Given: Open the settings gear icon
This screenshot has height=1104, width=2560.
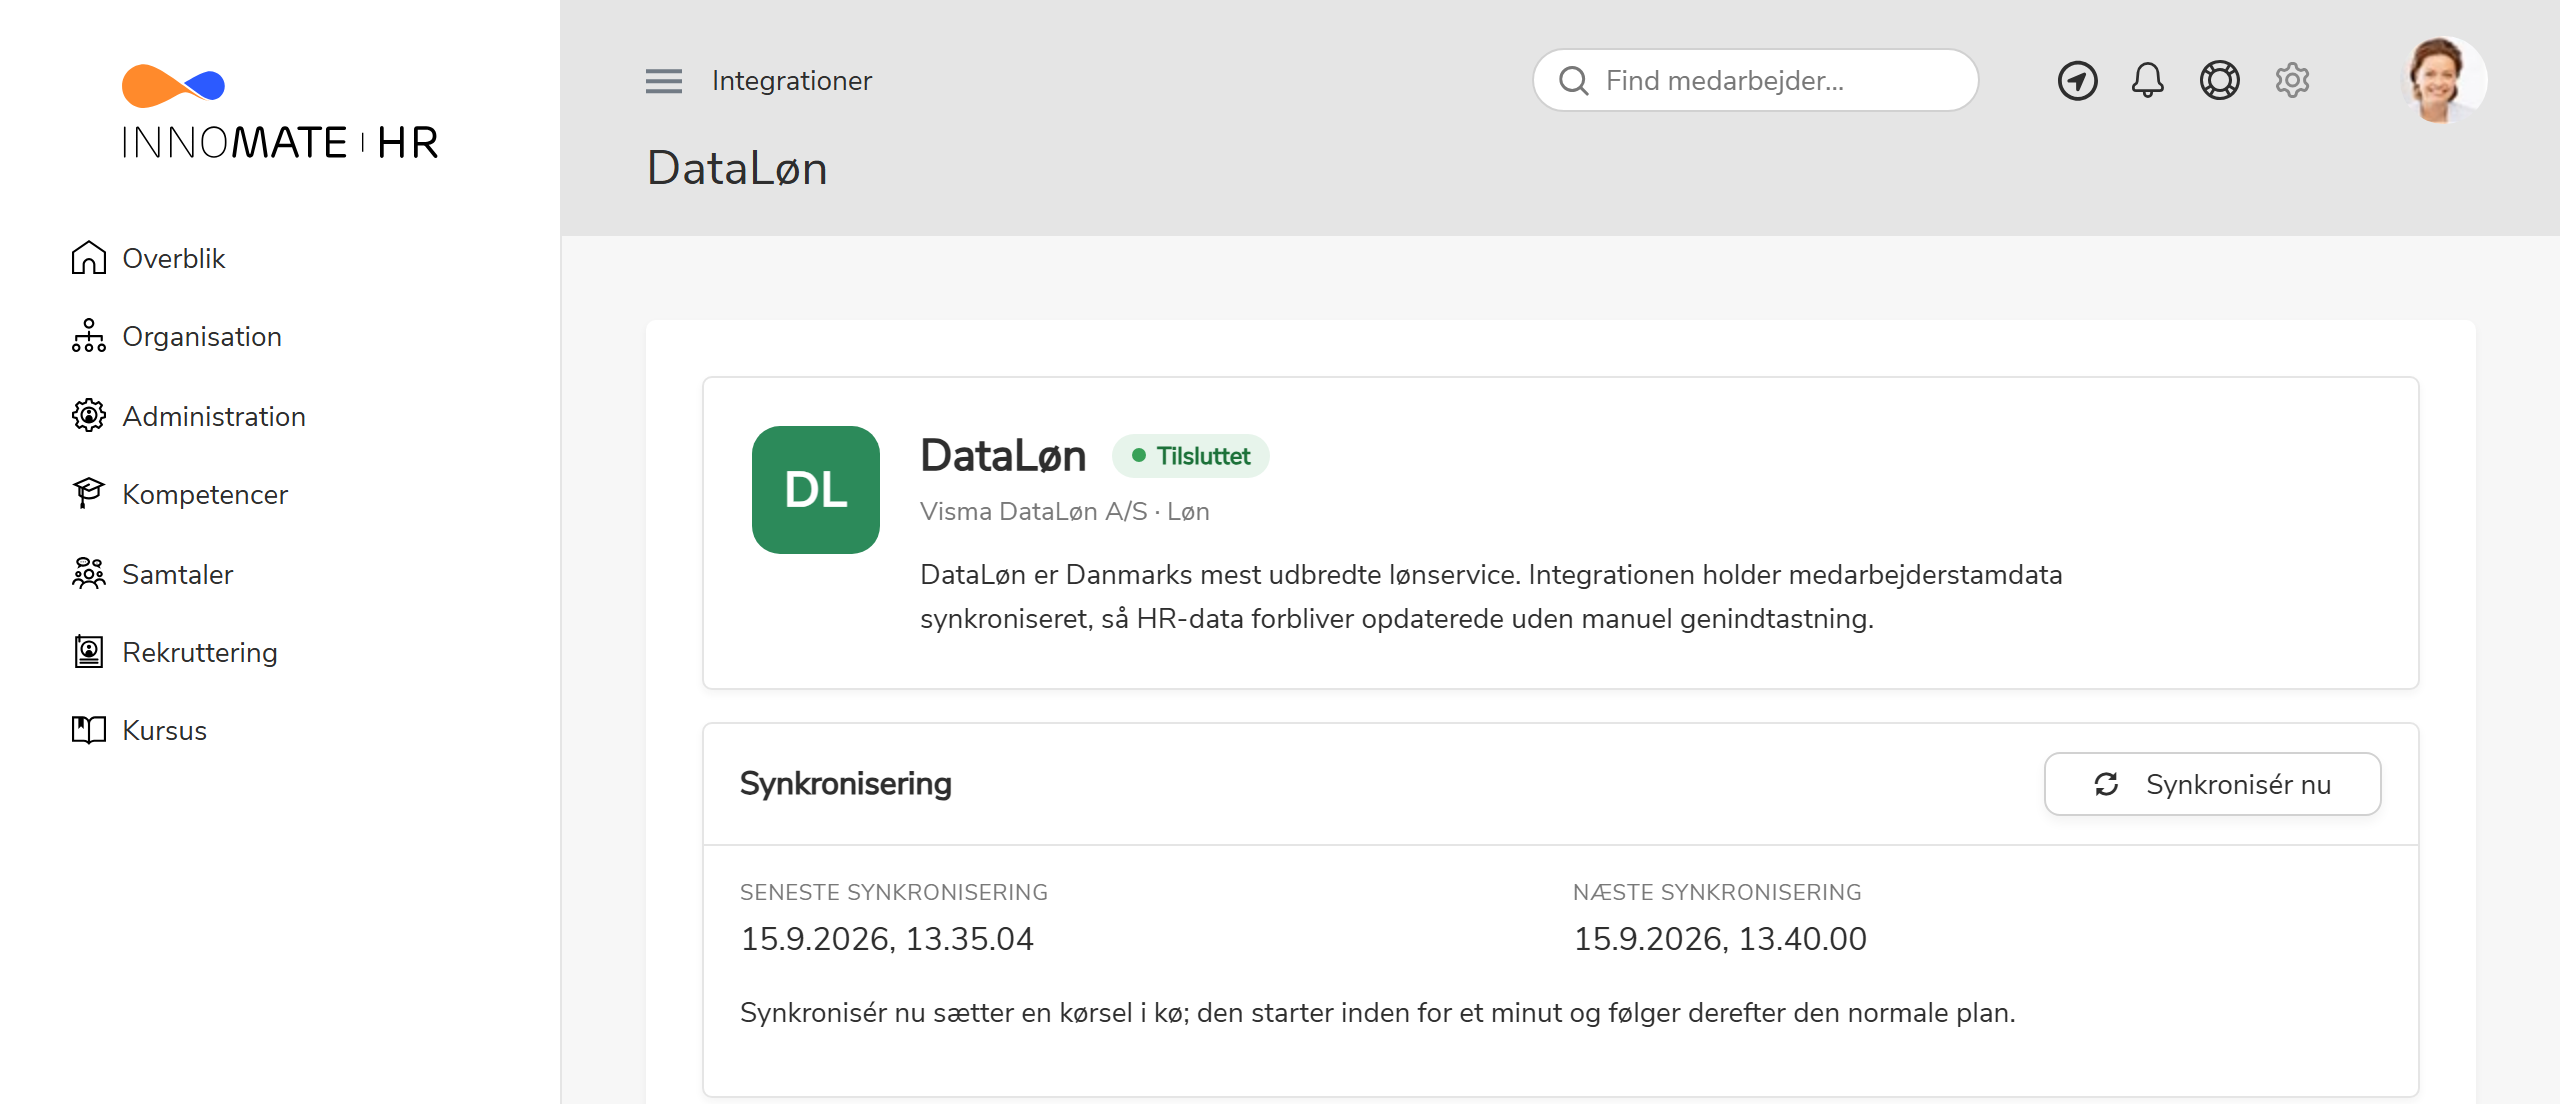Looking at the screenshot, I should 2292,80.
